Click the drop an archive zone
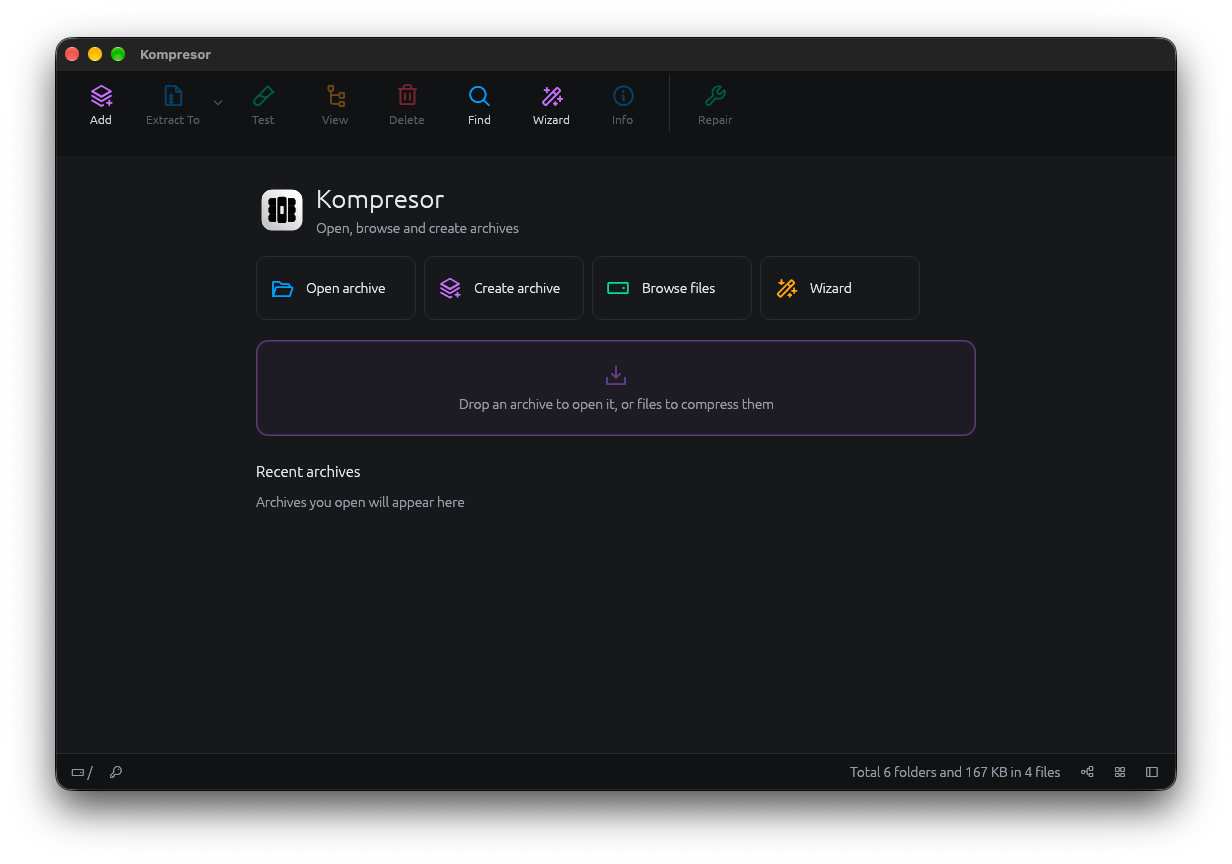This screenshot has width=1232, height=864. coord(616,388)
